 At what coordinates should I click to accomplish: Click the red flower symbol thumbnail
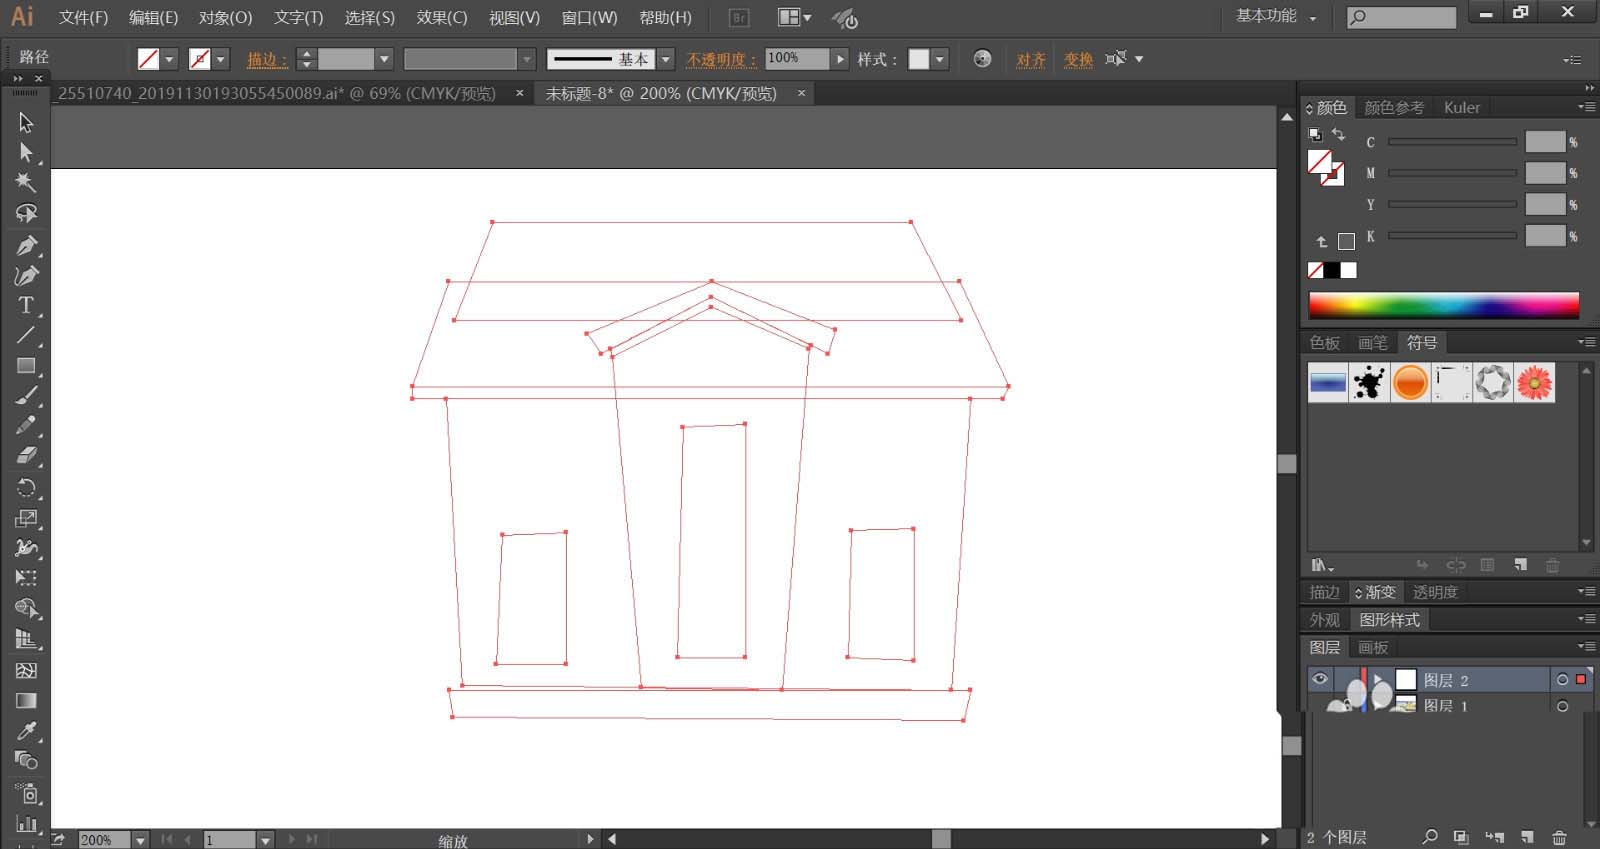1535,382
